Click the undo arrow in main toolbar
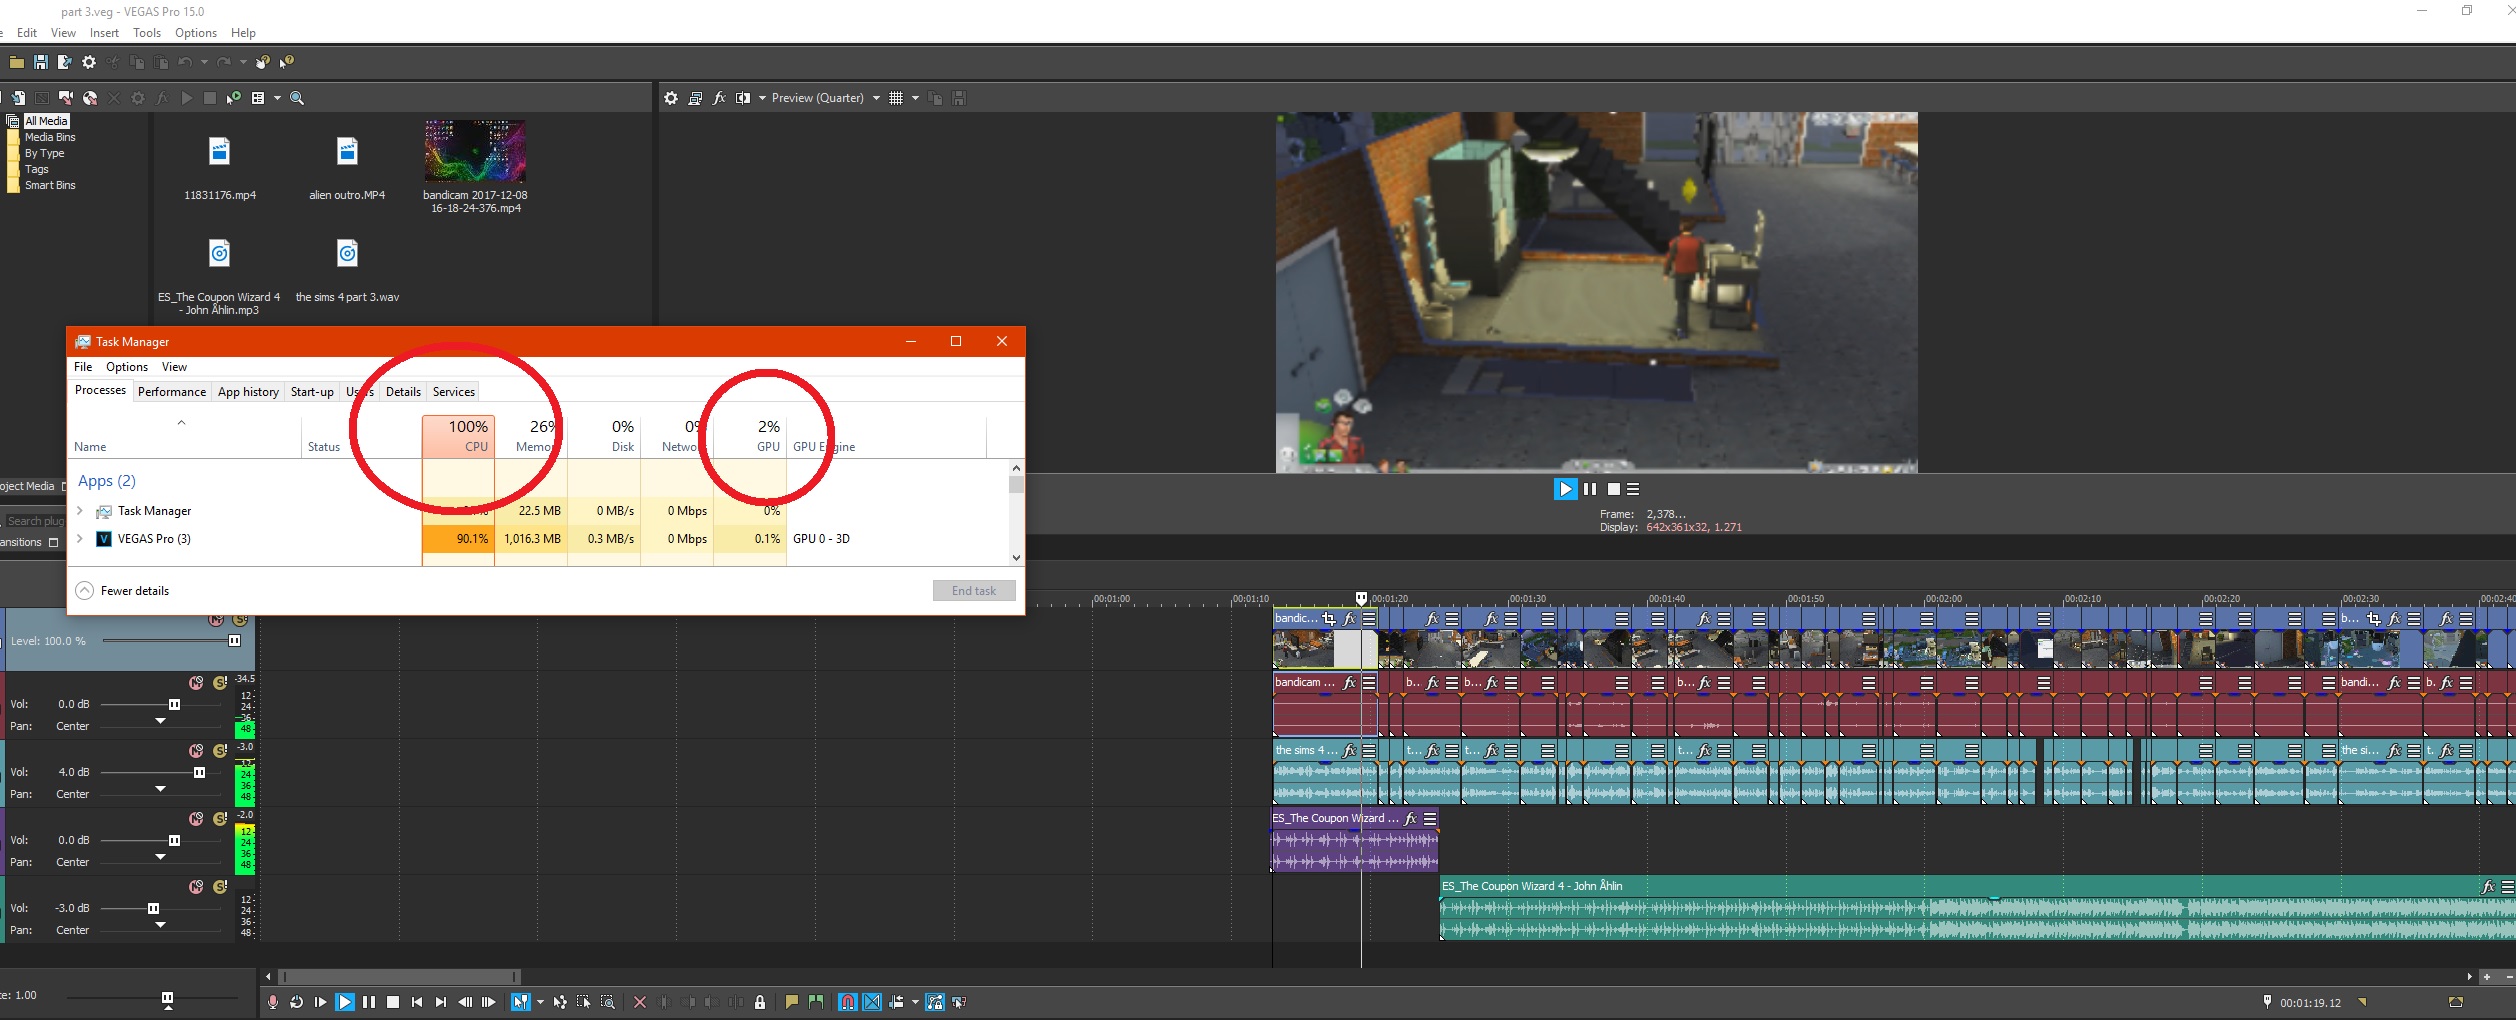The width and height of the screenshot is (2516, 1020). pos(185,62)
